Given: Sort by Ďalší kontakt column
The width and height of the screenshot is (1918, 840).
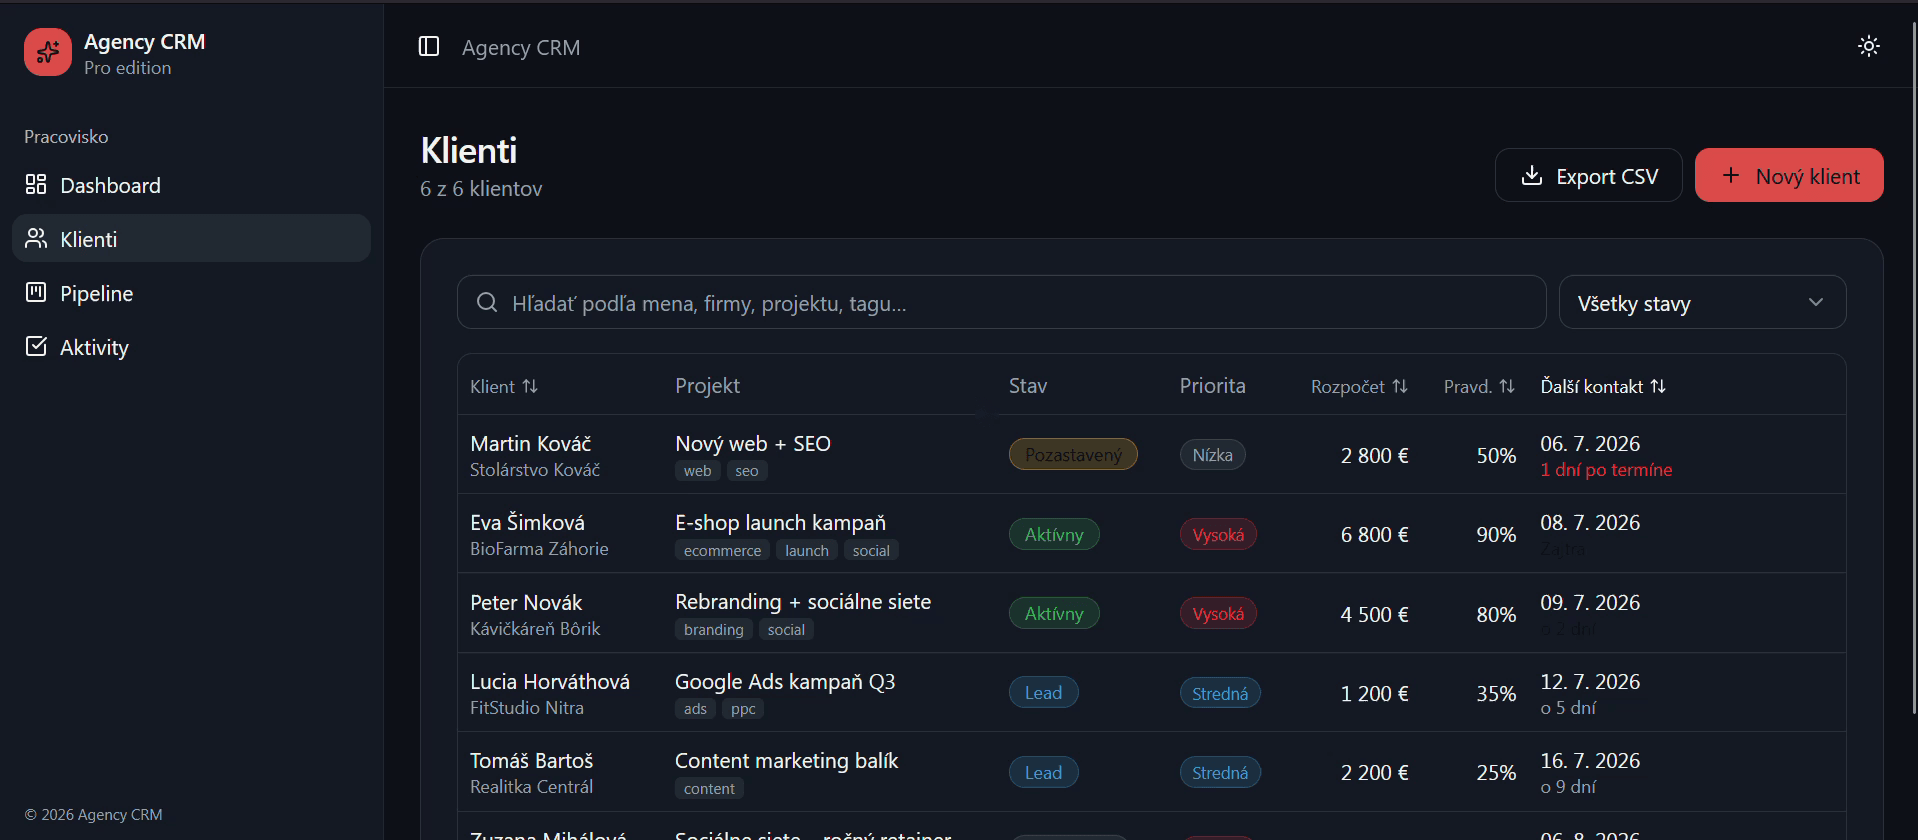Looking at the screenshot, I should (x=1603, y=386).
